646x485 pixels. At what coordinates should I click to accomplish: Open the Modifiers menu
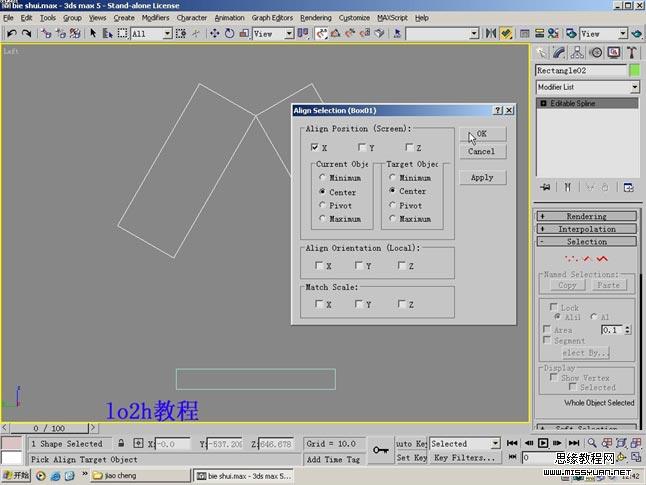coord(155,18)
